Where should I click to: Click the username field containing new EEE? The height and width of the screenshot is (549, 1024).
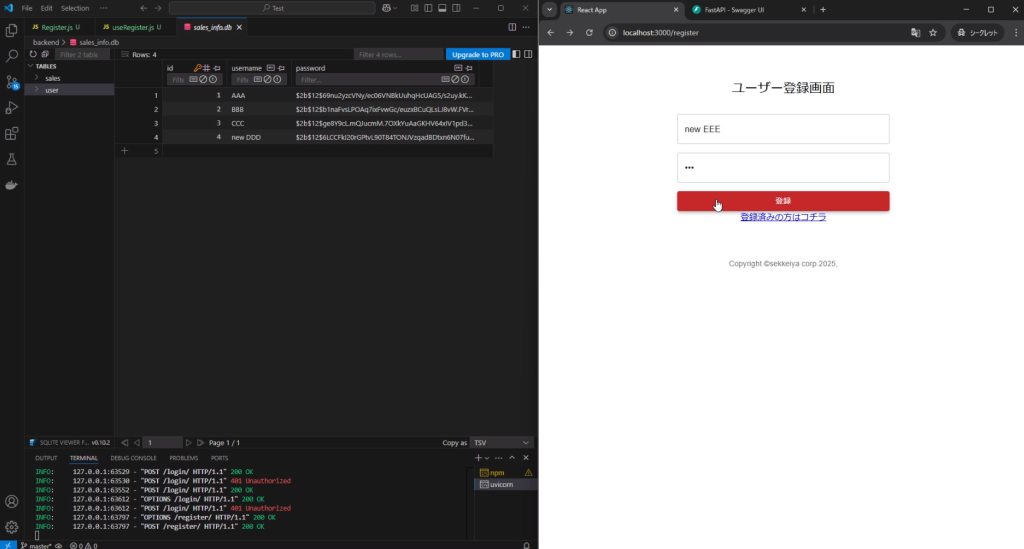pos(782,129)
